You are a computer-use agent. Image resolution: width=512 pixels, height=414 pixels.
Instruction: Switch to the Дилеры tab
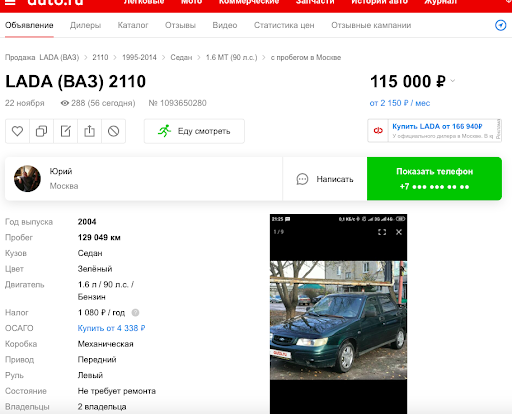pos(85,25)
